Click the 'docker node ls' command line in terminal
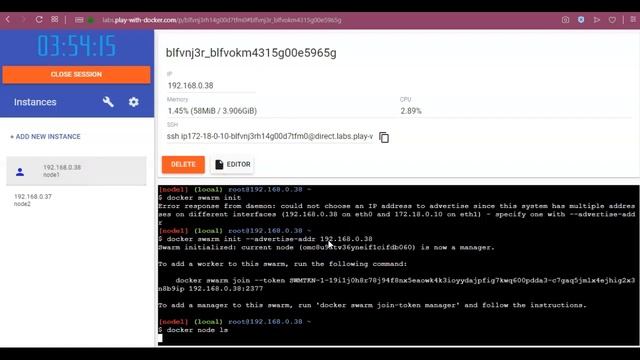640x360 pixels. [193, 330]
